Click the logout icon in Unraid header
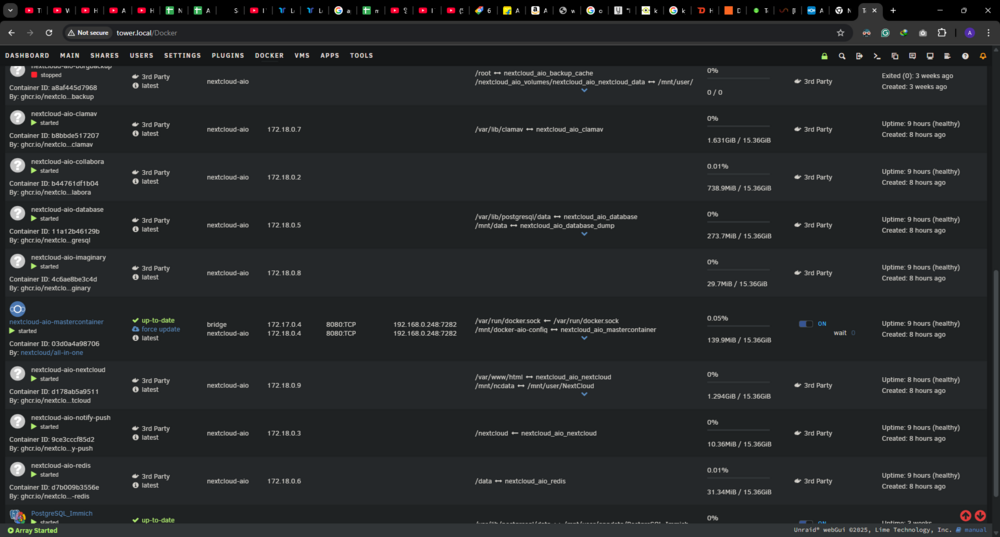1000x537 pixels. click(859, 56)
